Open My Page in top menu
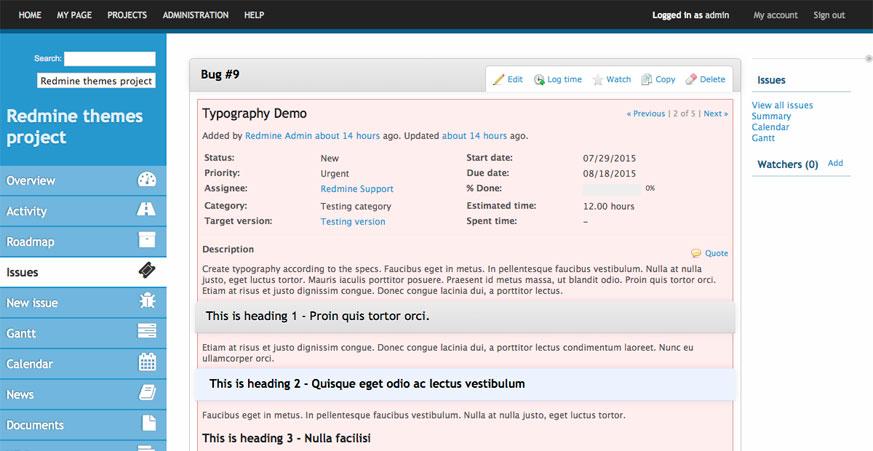 pyautogui.click(x=74, y=15)
